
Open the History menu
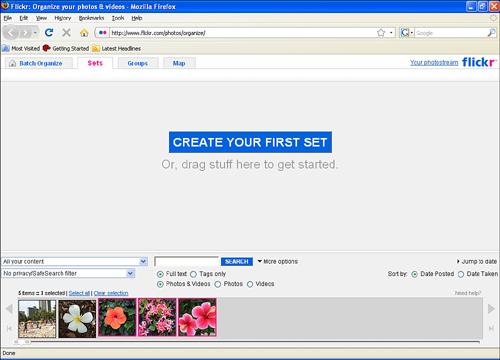(x=63, y=18)
